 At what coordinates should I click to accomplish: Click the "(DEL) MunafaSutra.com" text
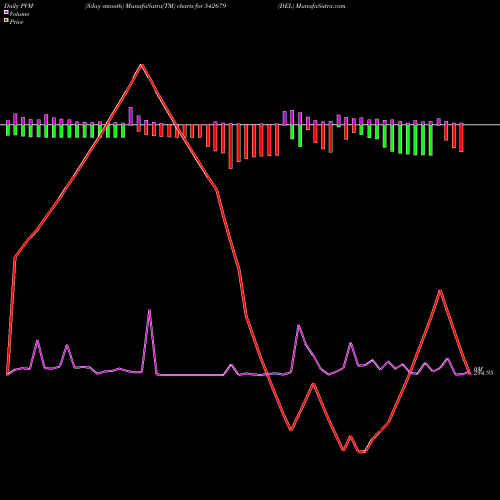click(312, 6)
